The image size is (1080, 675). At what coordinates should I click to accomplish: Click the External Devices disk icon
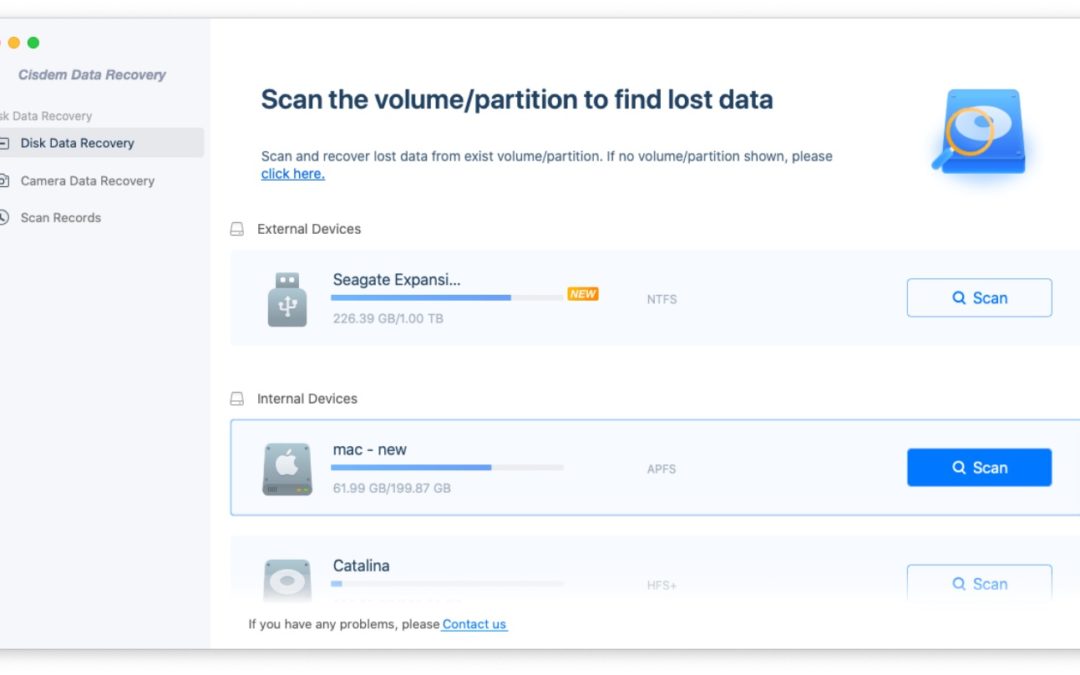[x=237, y=228]
